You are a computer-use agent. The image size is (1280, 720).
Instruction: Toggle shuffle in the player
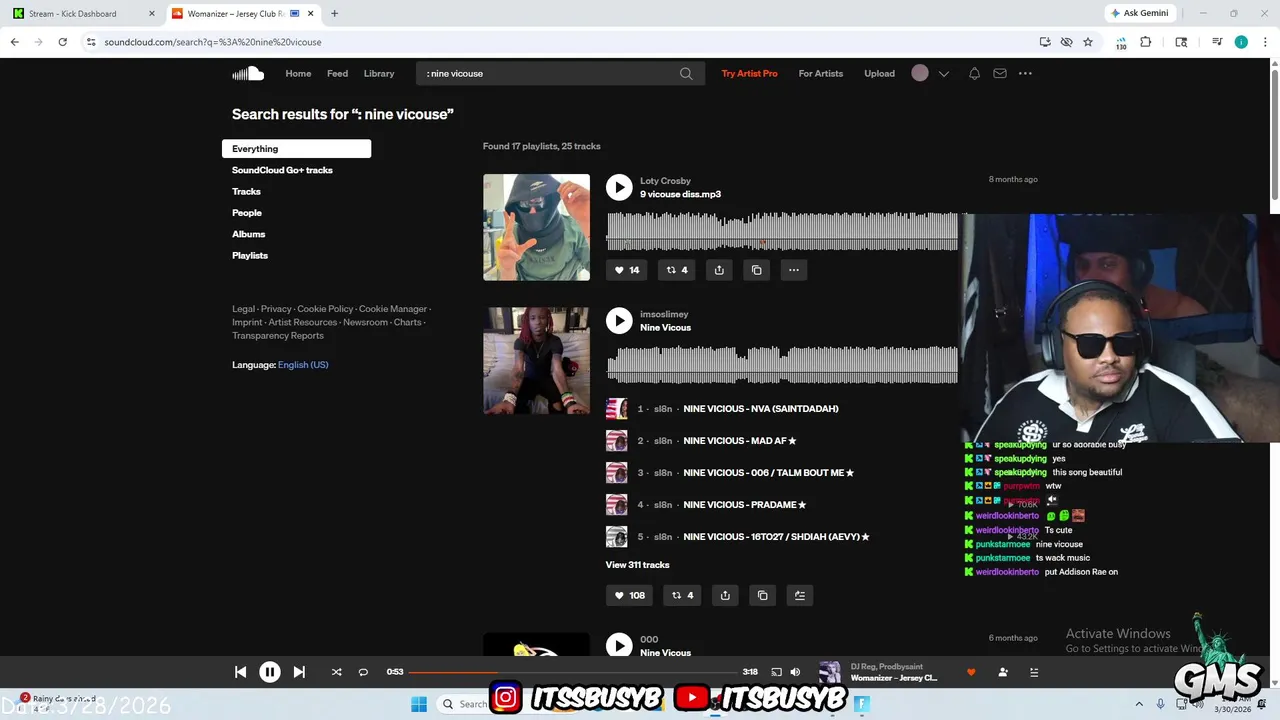[336, 672]
